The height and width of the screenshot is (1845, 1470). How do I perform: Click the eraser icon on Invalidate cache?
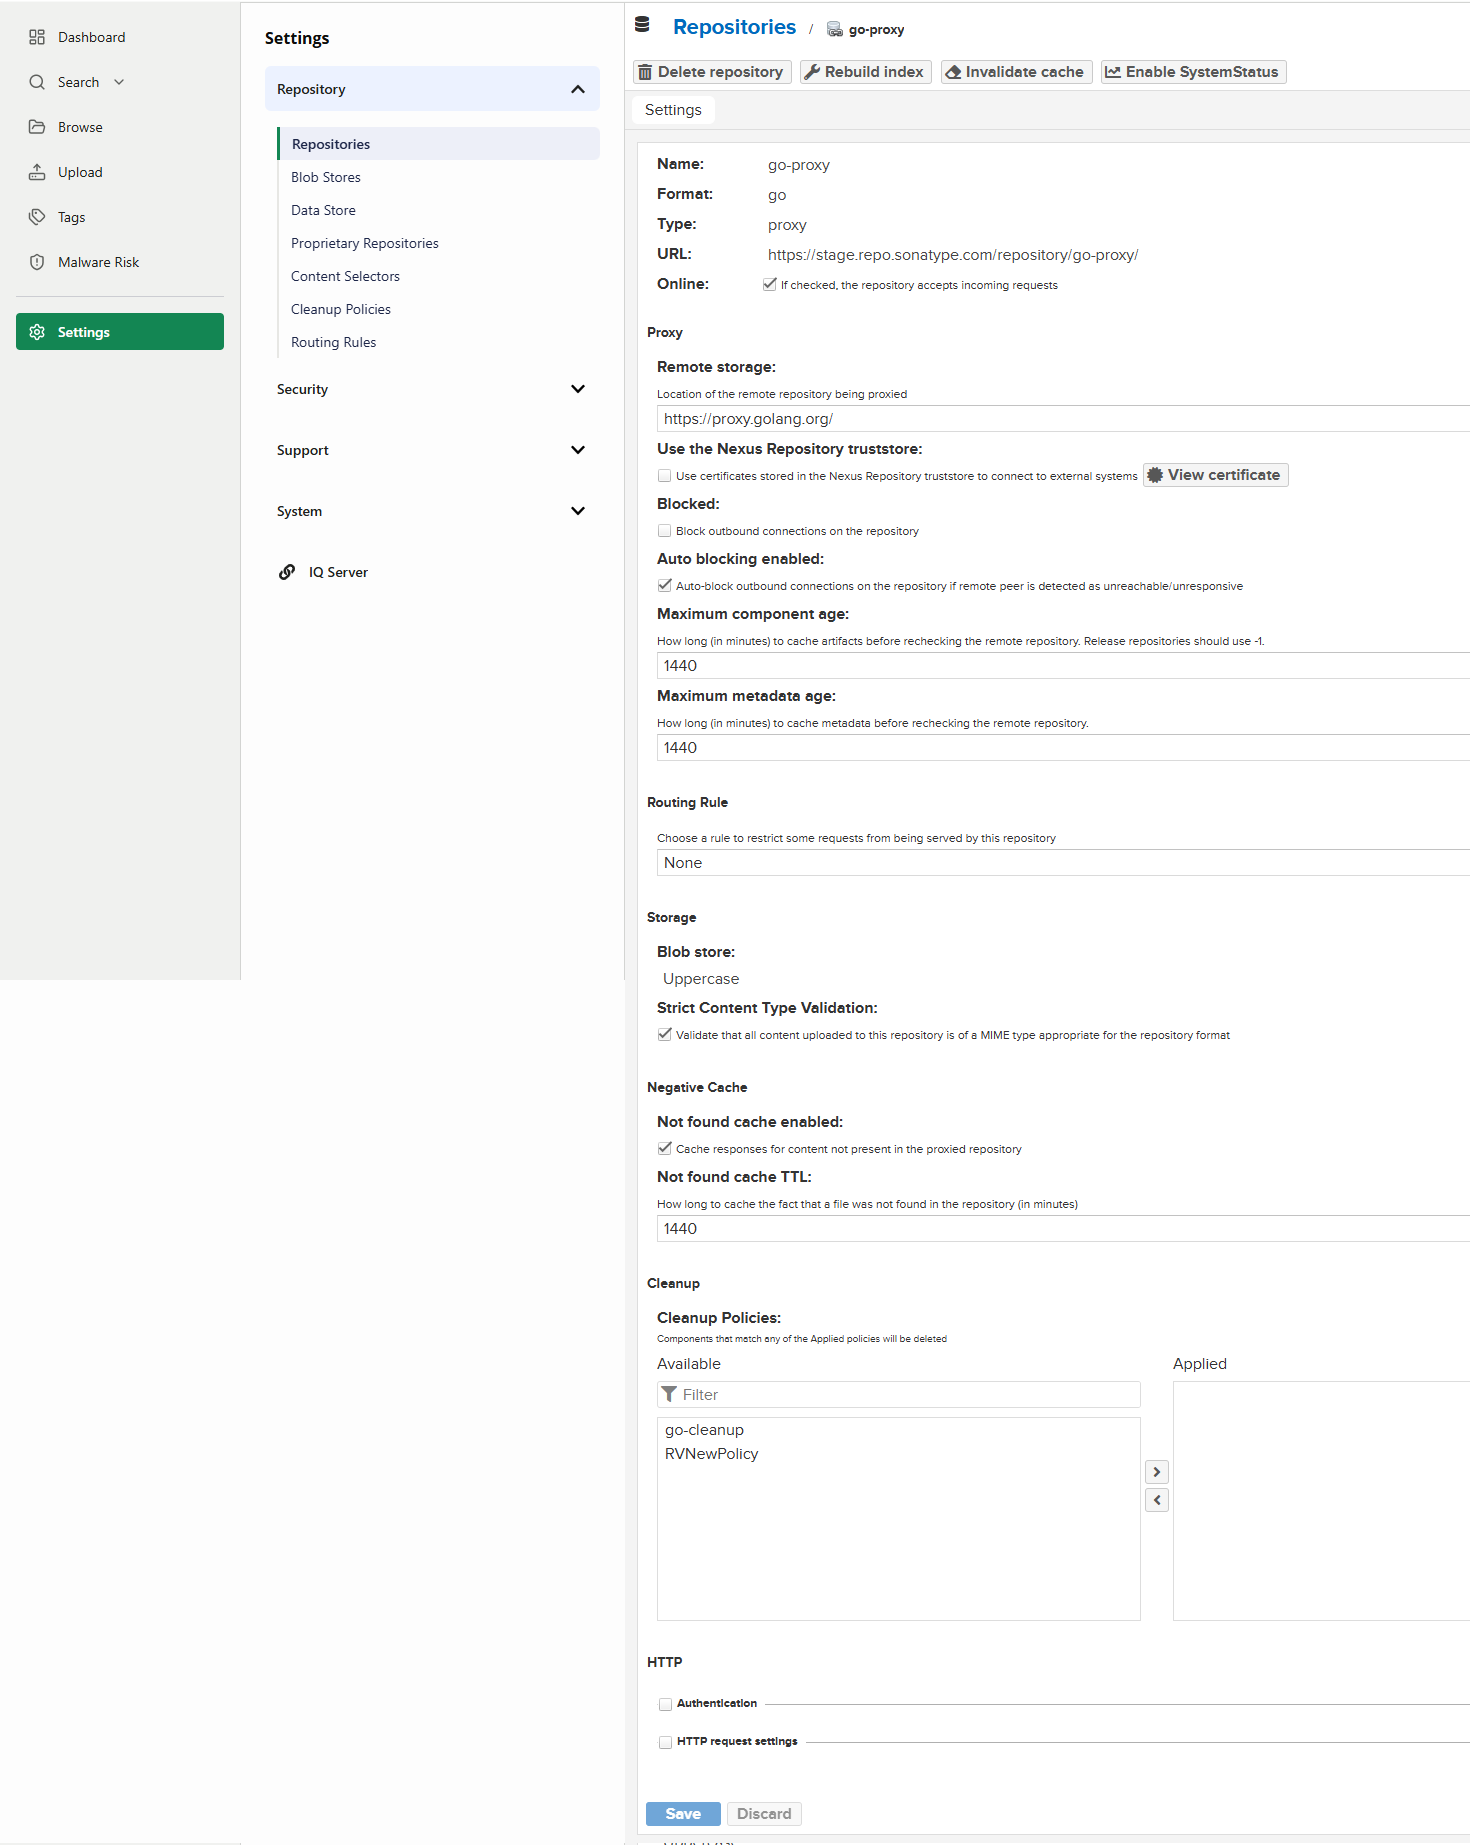(x=953, y=72)
